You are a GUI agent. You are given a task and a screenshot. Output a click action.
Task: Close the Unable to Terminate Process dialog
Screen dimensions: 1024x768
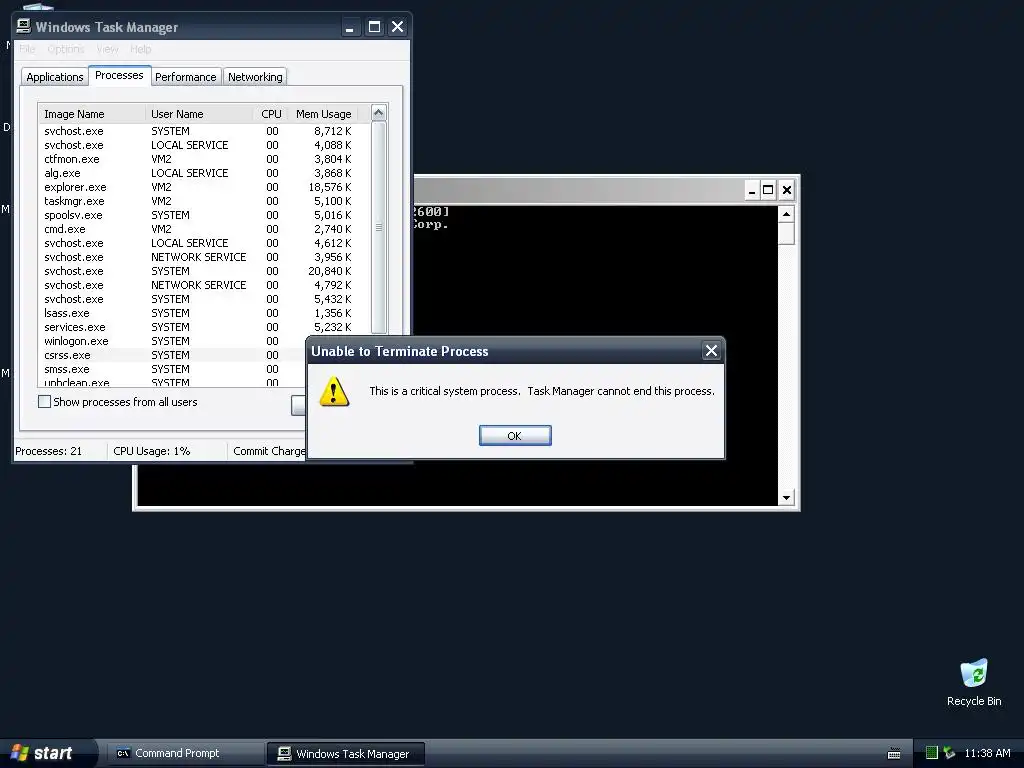[711, 351]
